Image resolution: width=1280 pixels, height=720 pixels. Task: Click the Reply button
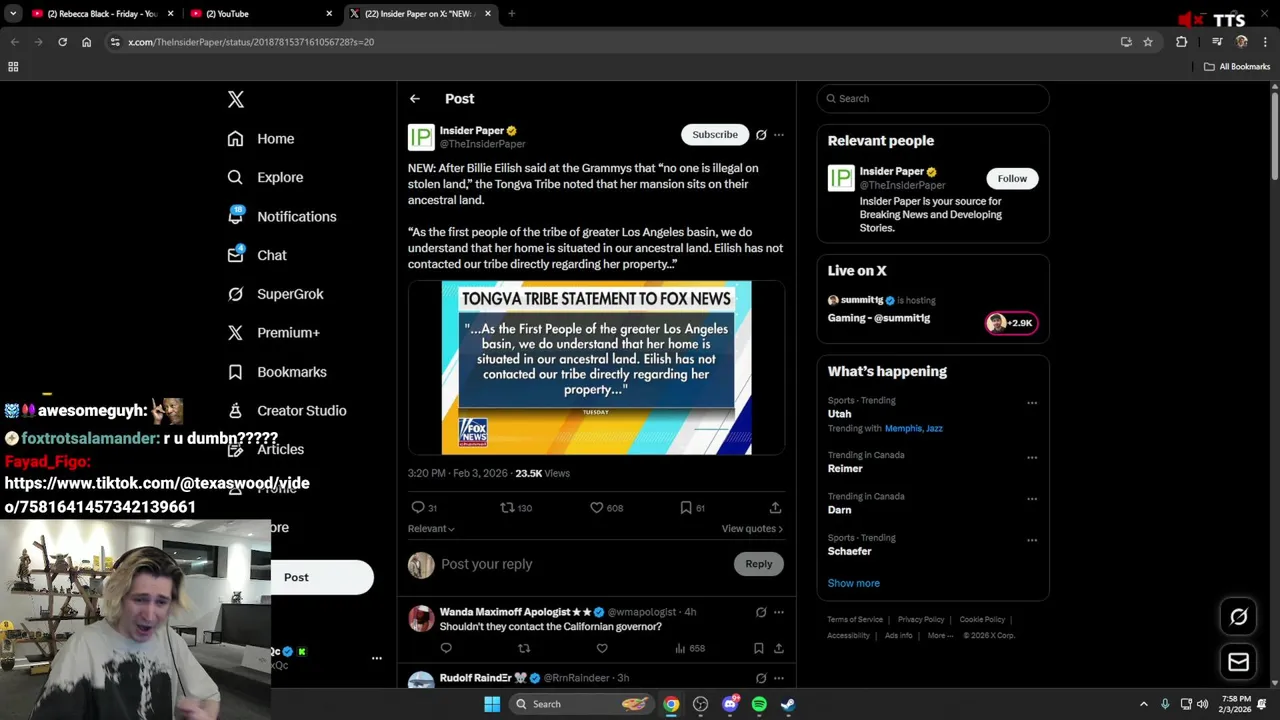click(759, 564)
